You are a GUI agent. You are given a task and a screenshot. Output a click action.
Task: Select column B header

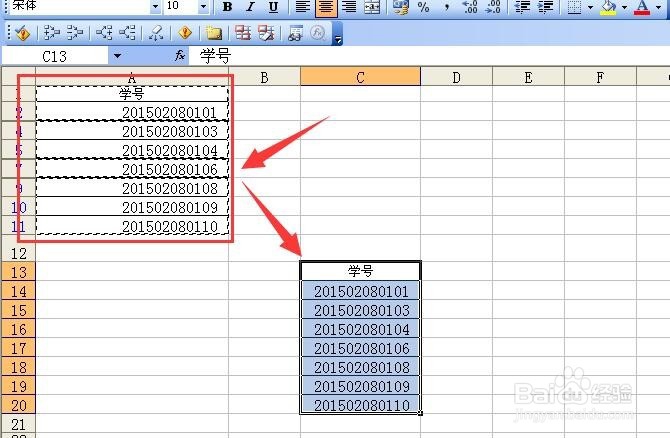click(264, 77)
